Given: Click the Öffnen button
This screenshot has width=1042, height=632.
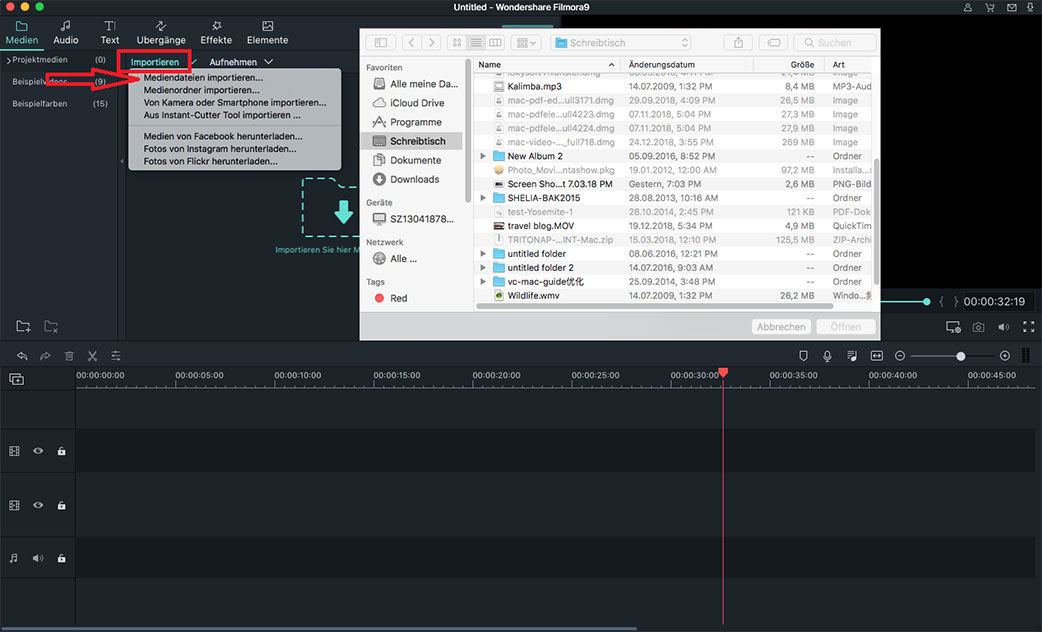Looking at the screenshot, I should 845,327.
